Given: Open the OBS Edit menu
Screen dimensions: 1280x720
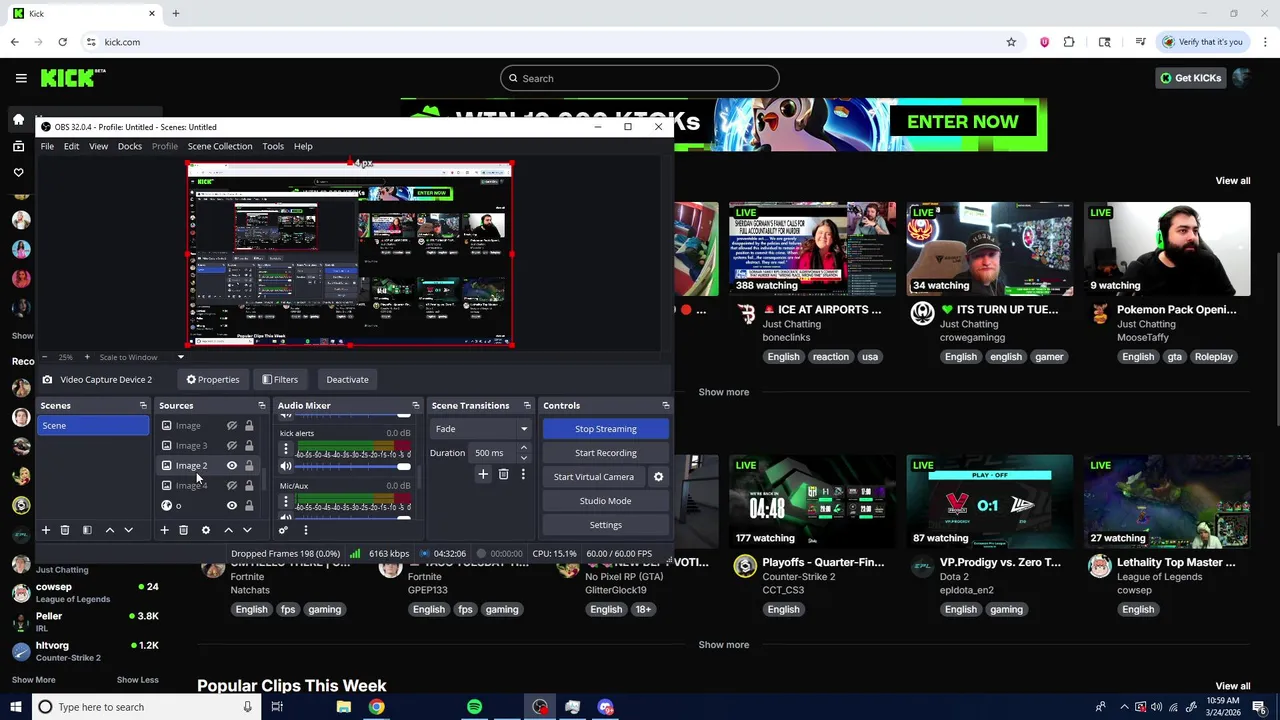Looking at the screenshot, I should tap(72, 146).
